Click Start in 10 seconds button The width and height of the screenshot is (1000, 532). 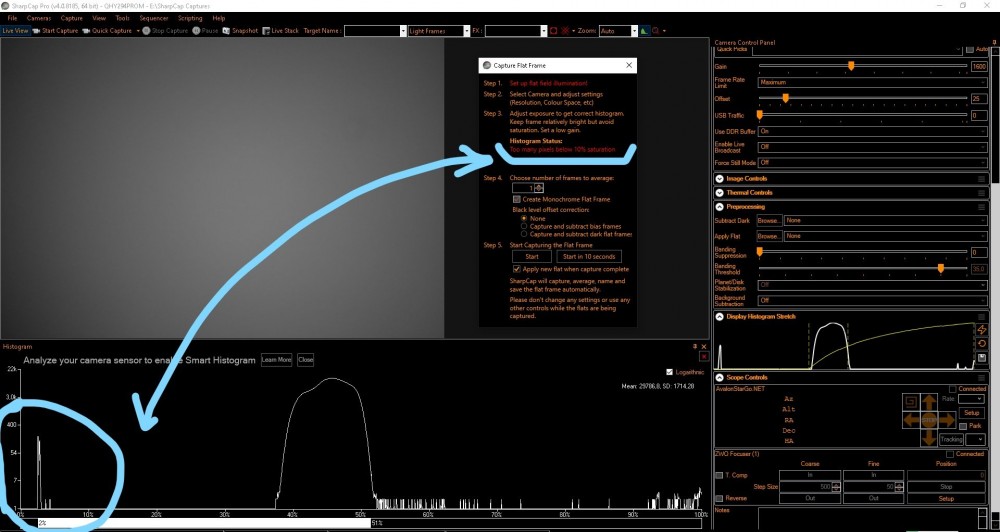(589, 256)
